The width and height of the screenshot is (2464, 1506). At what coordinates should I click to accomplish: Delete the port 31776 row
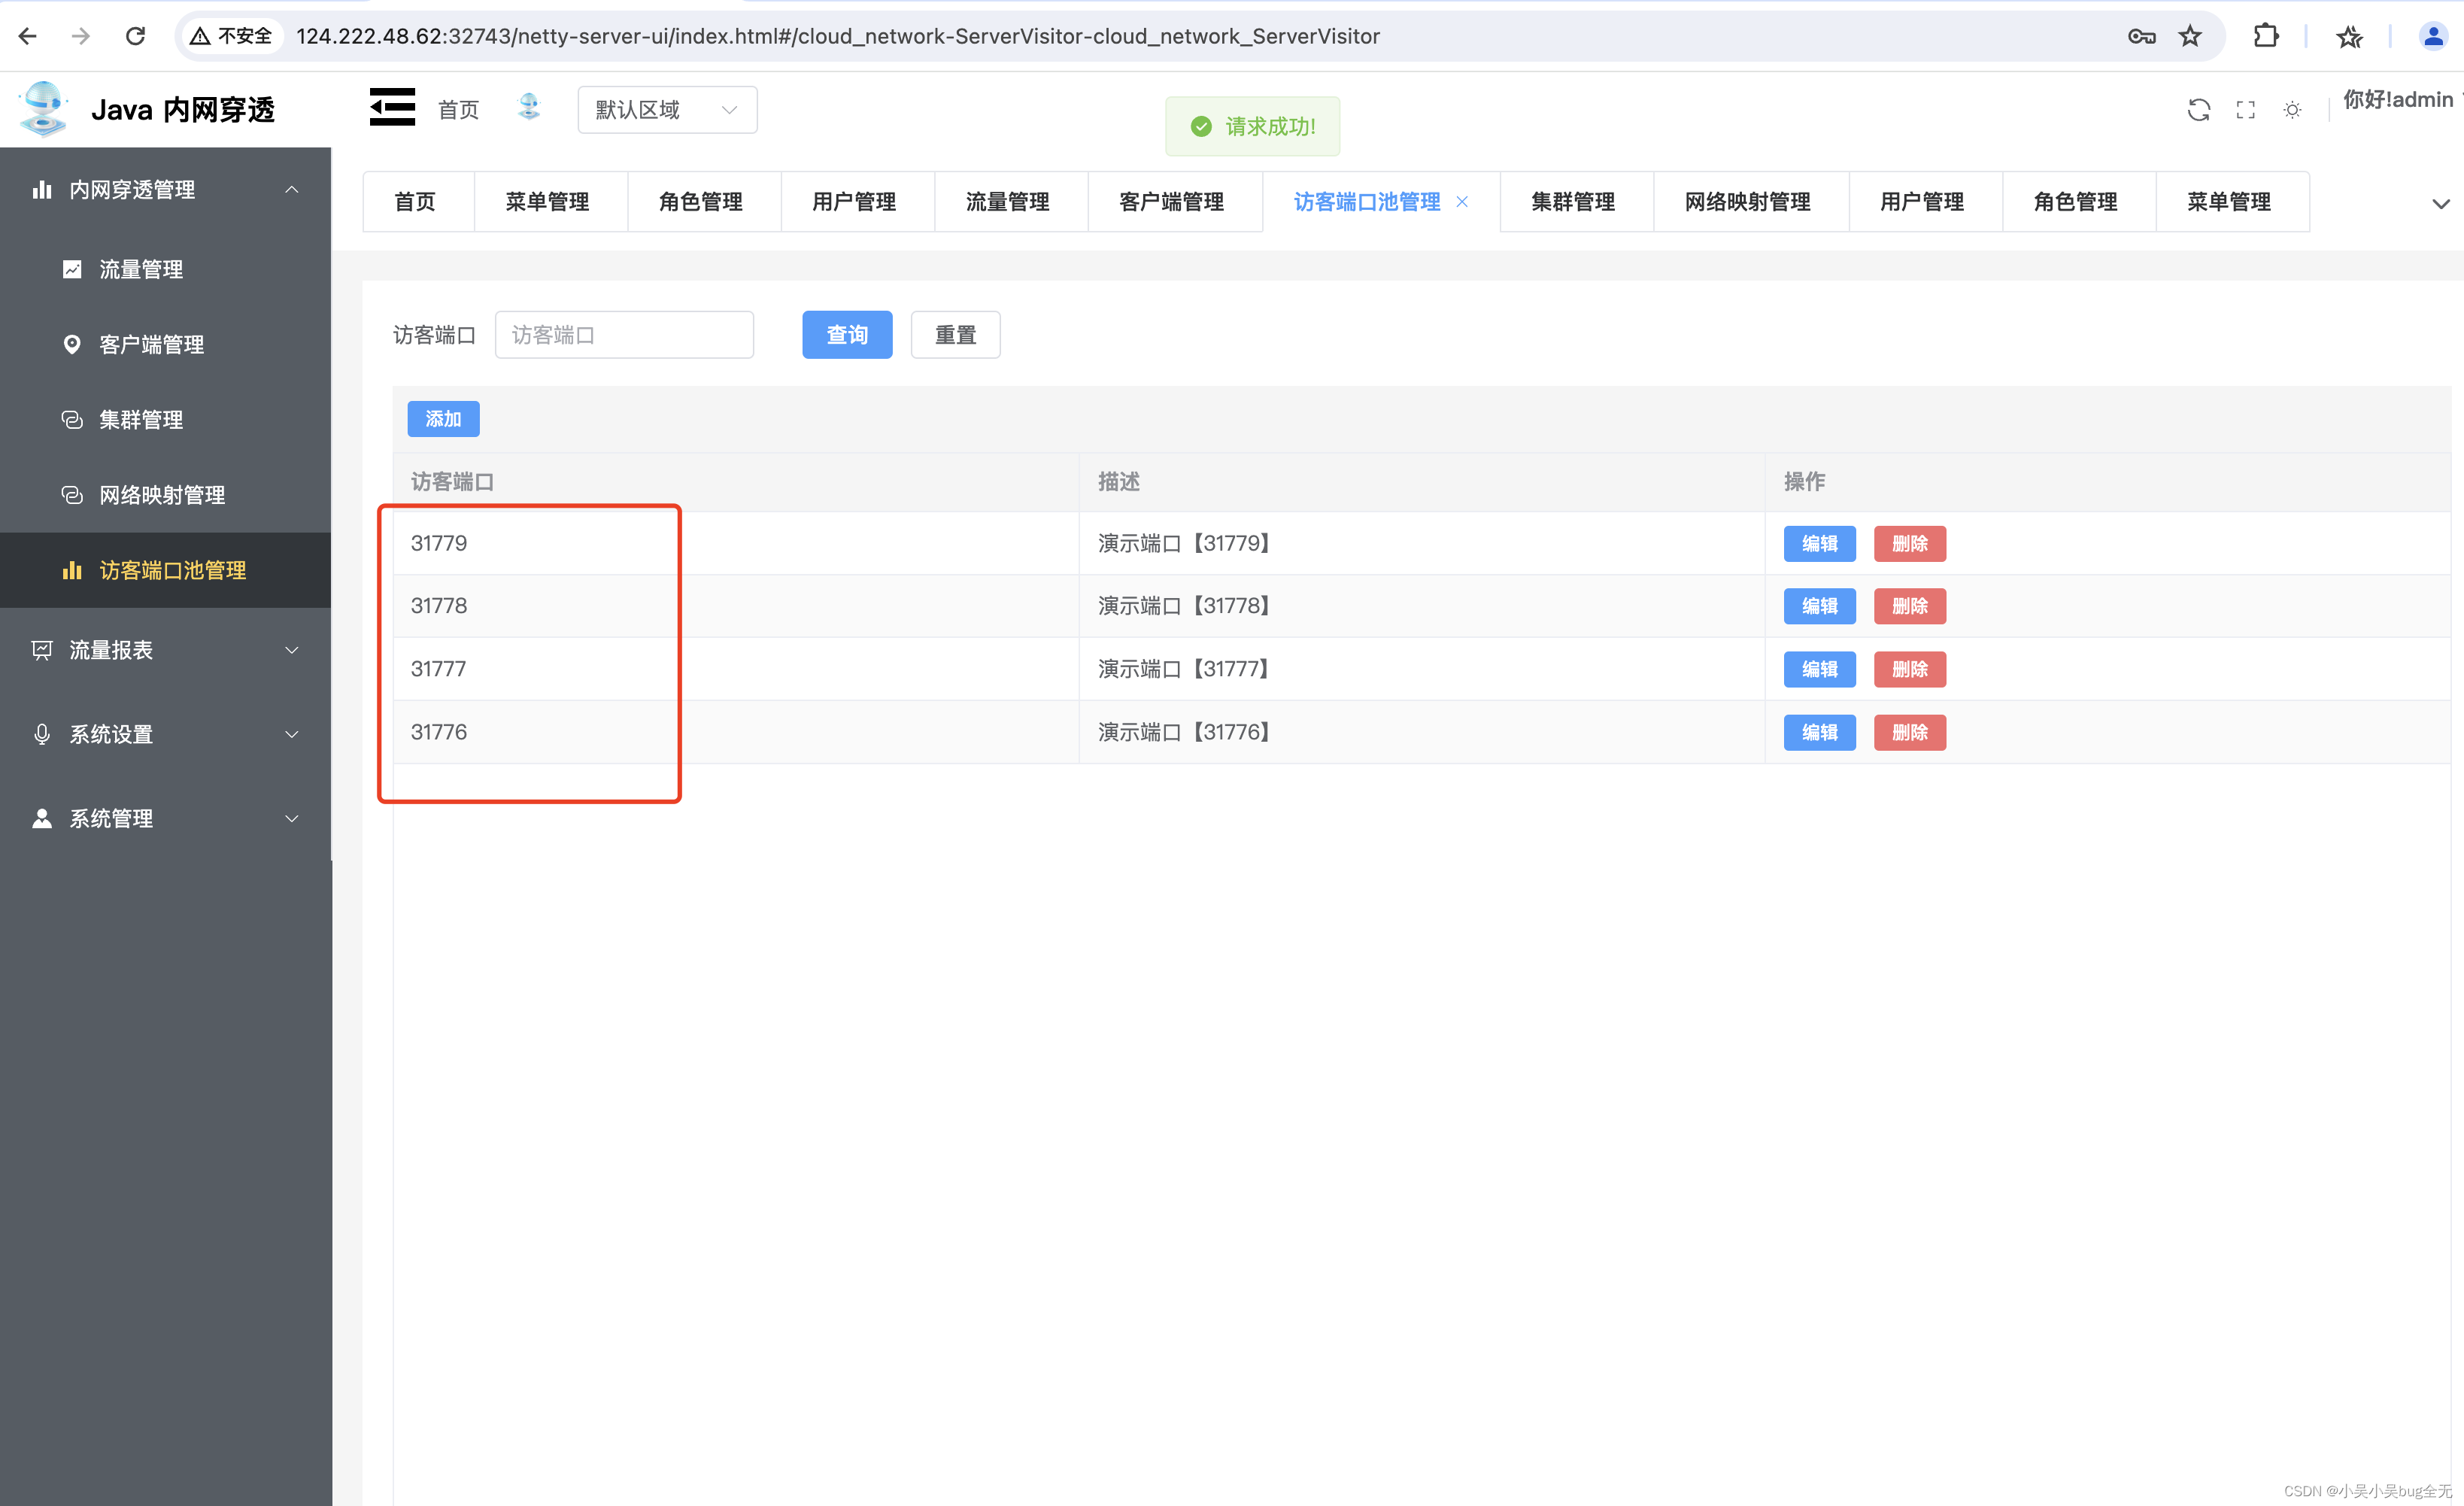tap(1909, 732)
